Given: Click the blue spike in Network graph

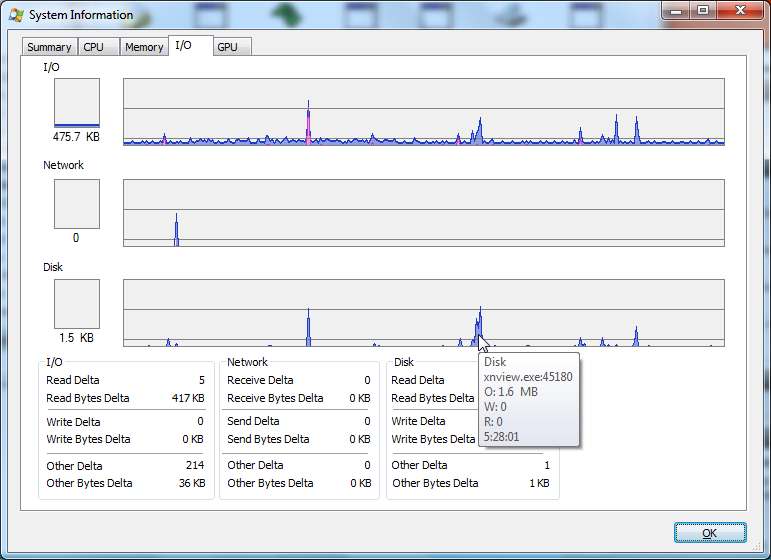Looking at the screenshot, I should click(x=176, y=230).
